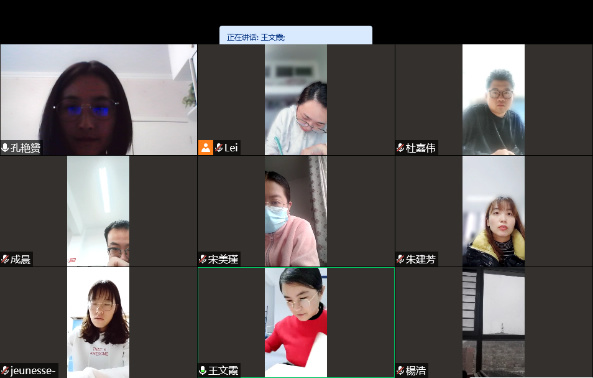This screenshot has height=378, width=593.
Task: Select 成晨's video feed
Action: click(x=98, y=211)
